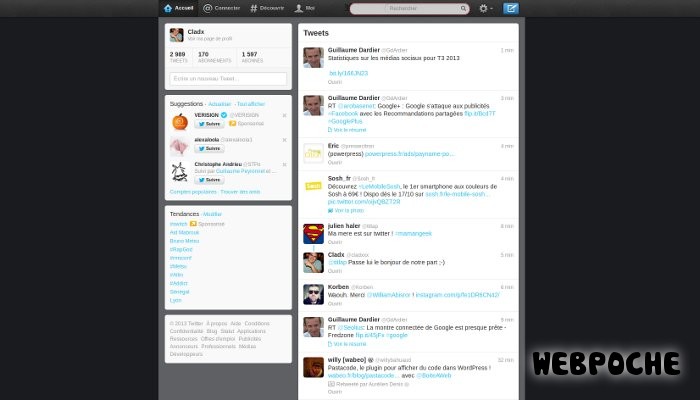Expand julien haler's tweet with Ouvrir
The height and width of the screenshot is (400, 700).
[x=335, y=242]
